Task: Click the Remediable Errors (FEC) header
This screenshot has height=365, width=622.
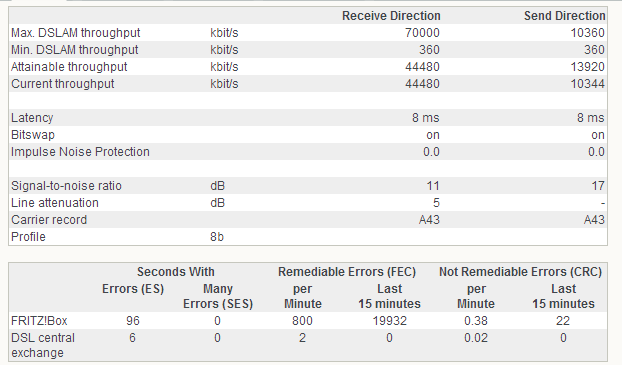Action: 347,272
